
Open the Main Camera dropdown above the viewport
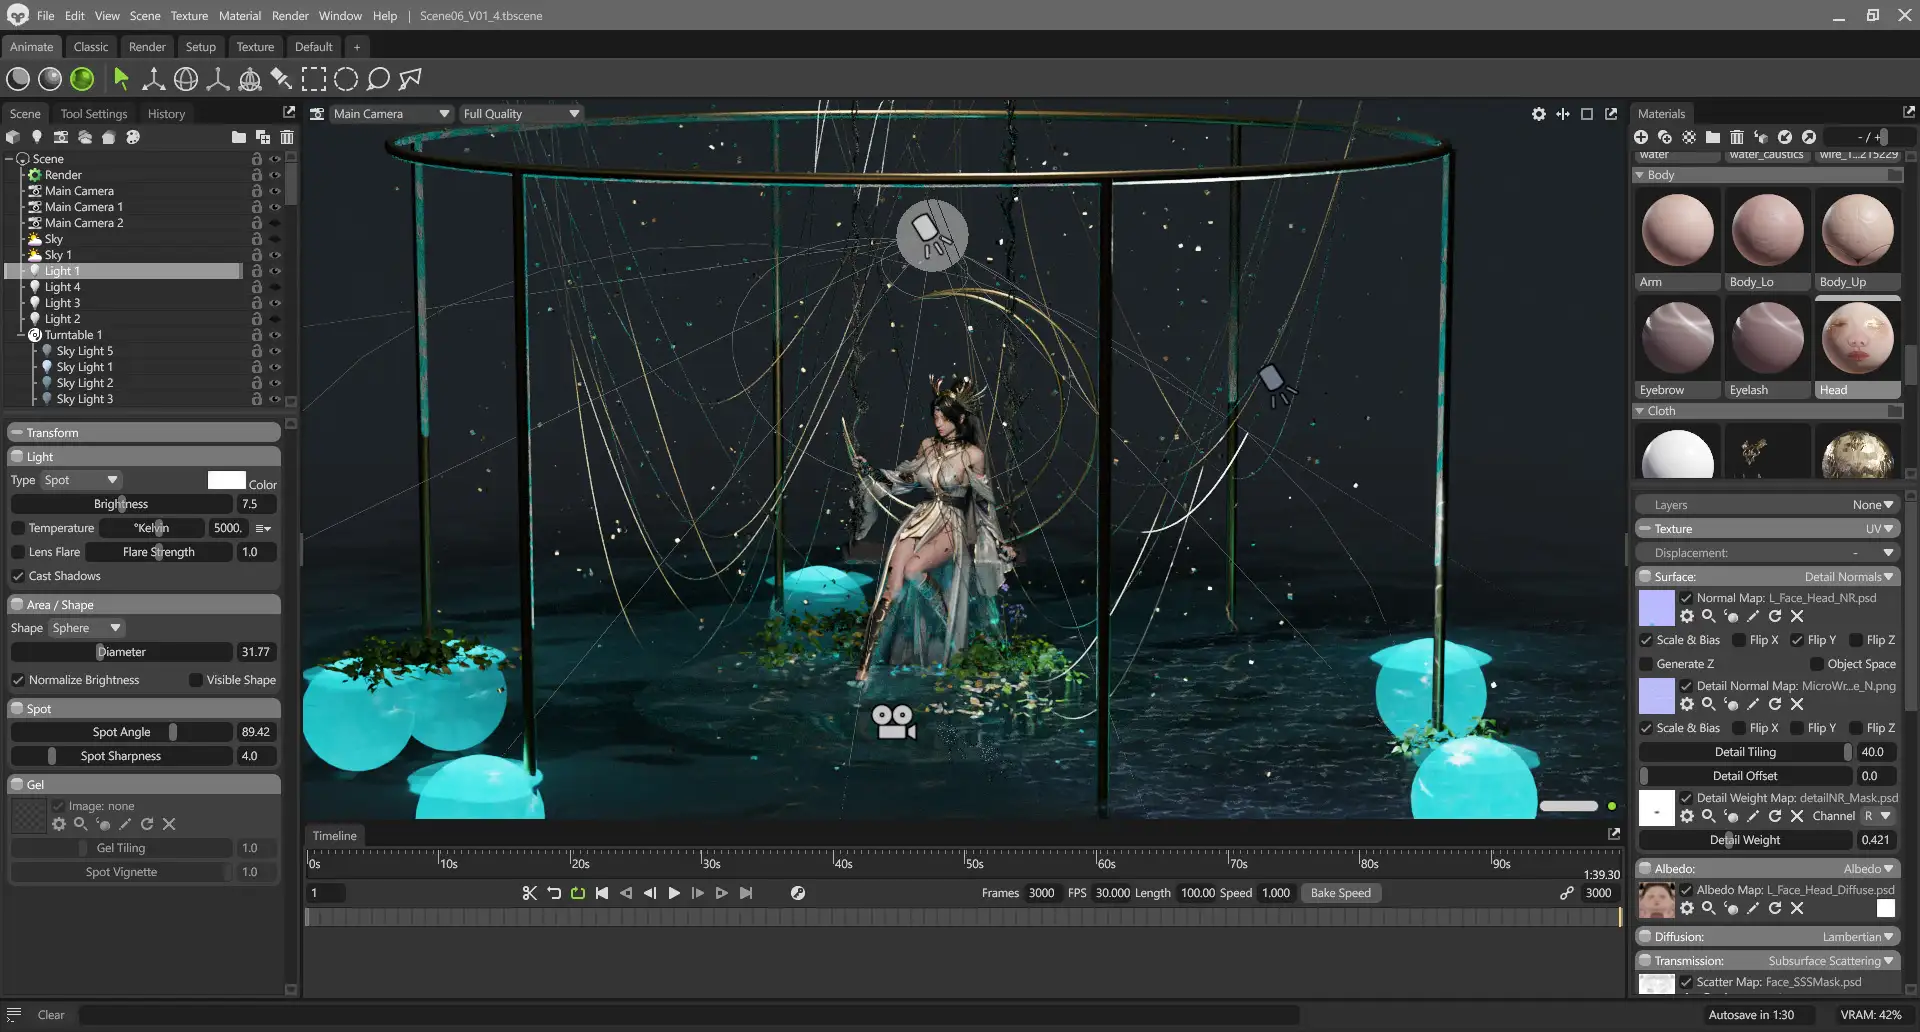390,113
